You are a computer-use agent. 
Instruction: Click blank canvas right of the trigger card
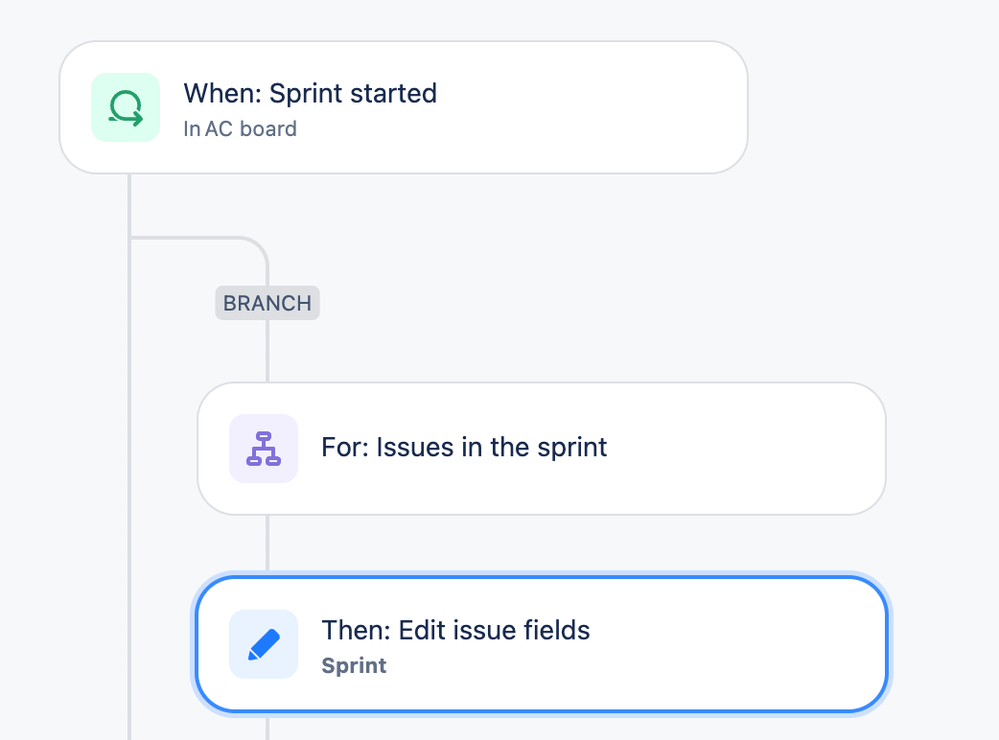tap(873, 107)
